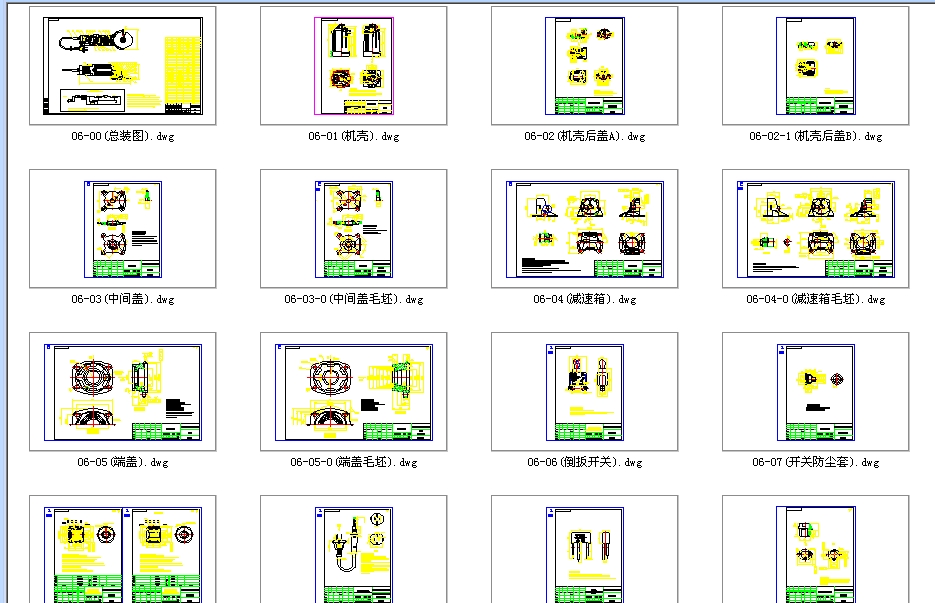This screenshot has height=603, width=935.
Task: Open the 06-00 (总装图) drawing thumbnail
Action: (122, 66)
